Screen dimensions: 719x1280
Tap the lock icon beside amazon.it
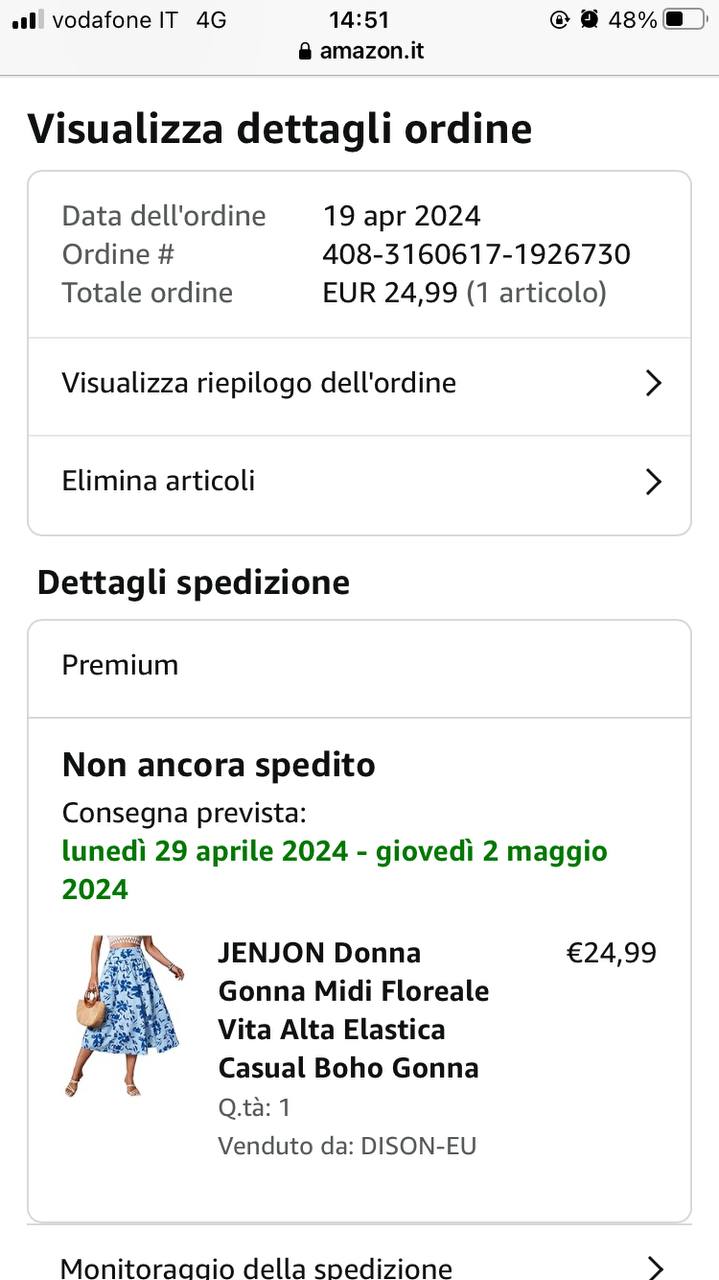coord(305,51)
